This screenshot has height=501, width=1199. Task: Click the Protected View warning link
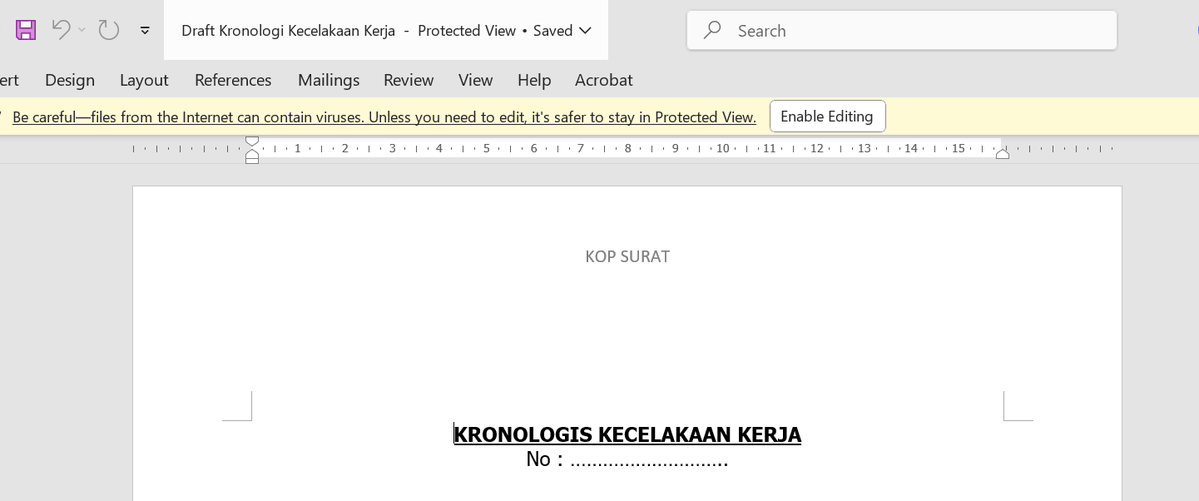[x=384, y=117]
